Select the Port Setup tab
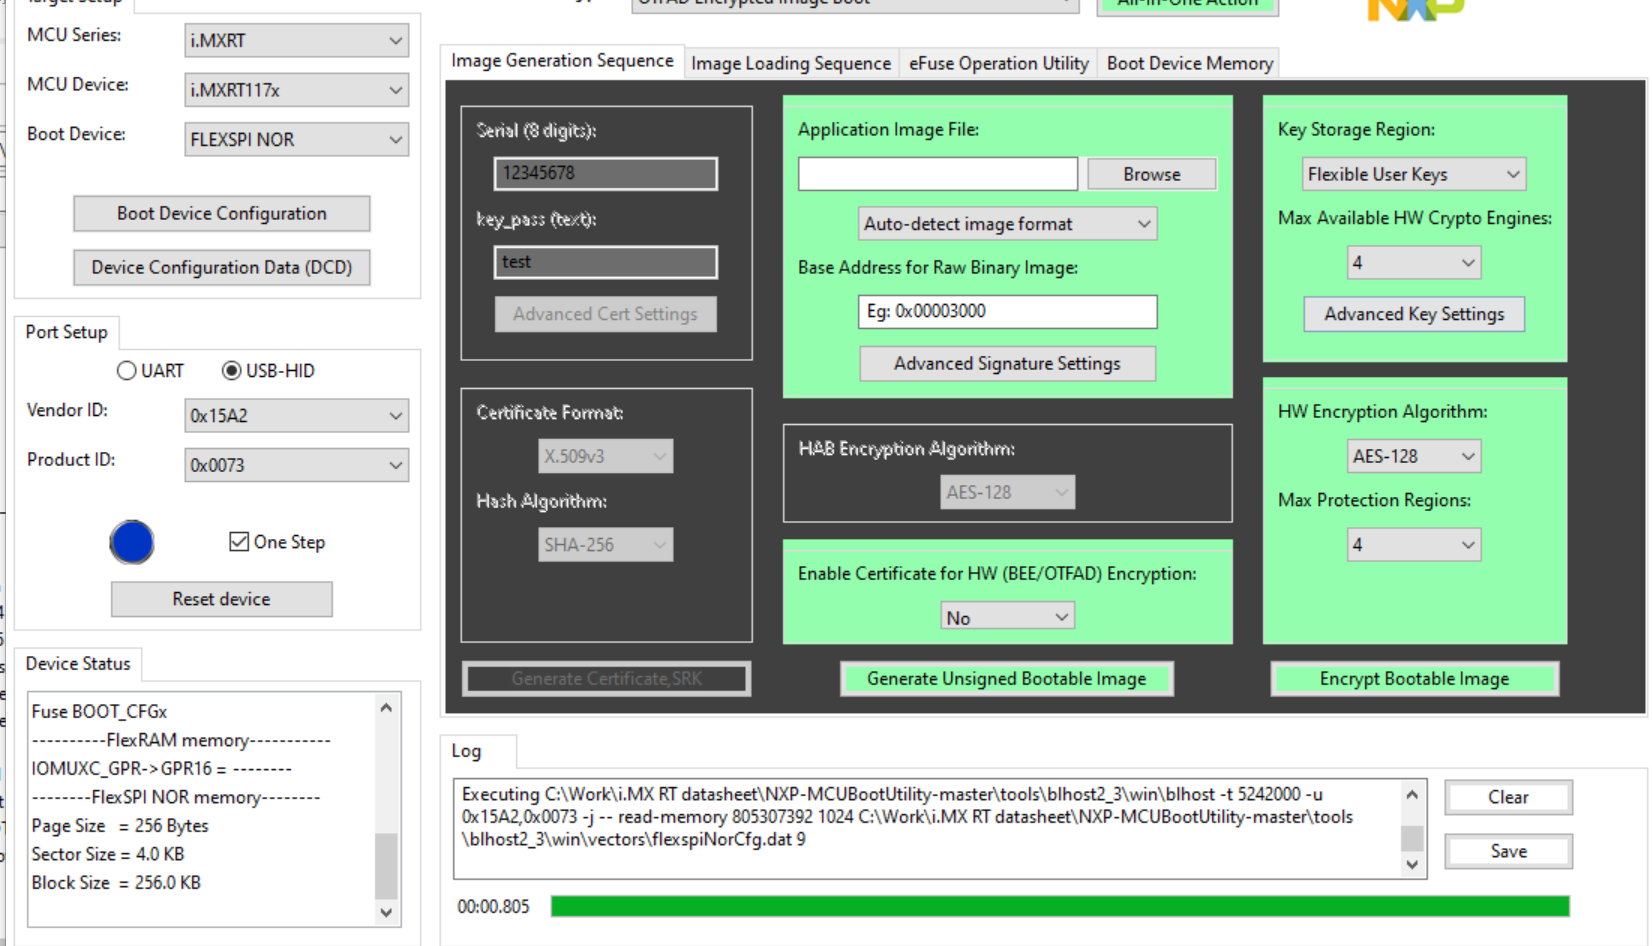This screenshot has width=1652, height=946. coord(66,332)
